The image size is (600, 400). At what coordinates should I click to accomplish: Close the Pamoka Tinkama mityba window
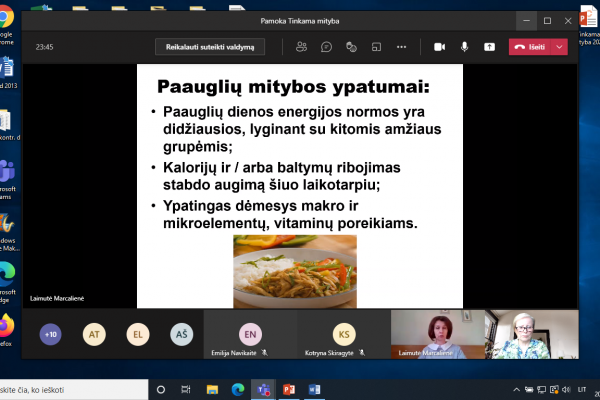point(568,21)
